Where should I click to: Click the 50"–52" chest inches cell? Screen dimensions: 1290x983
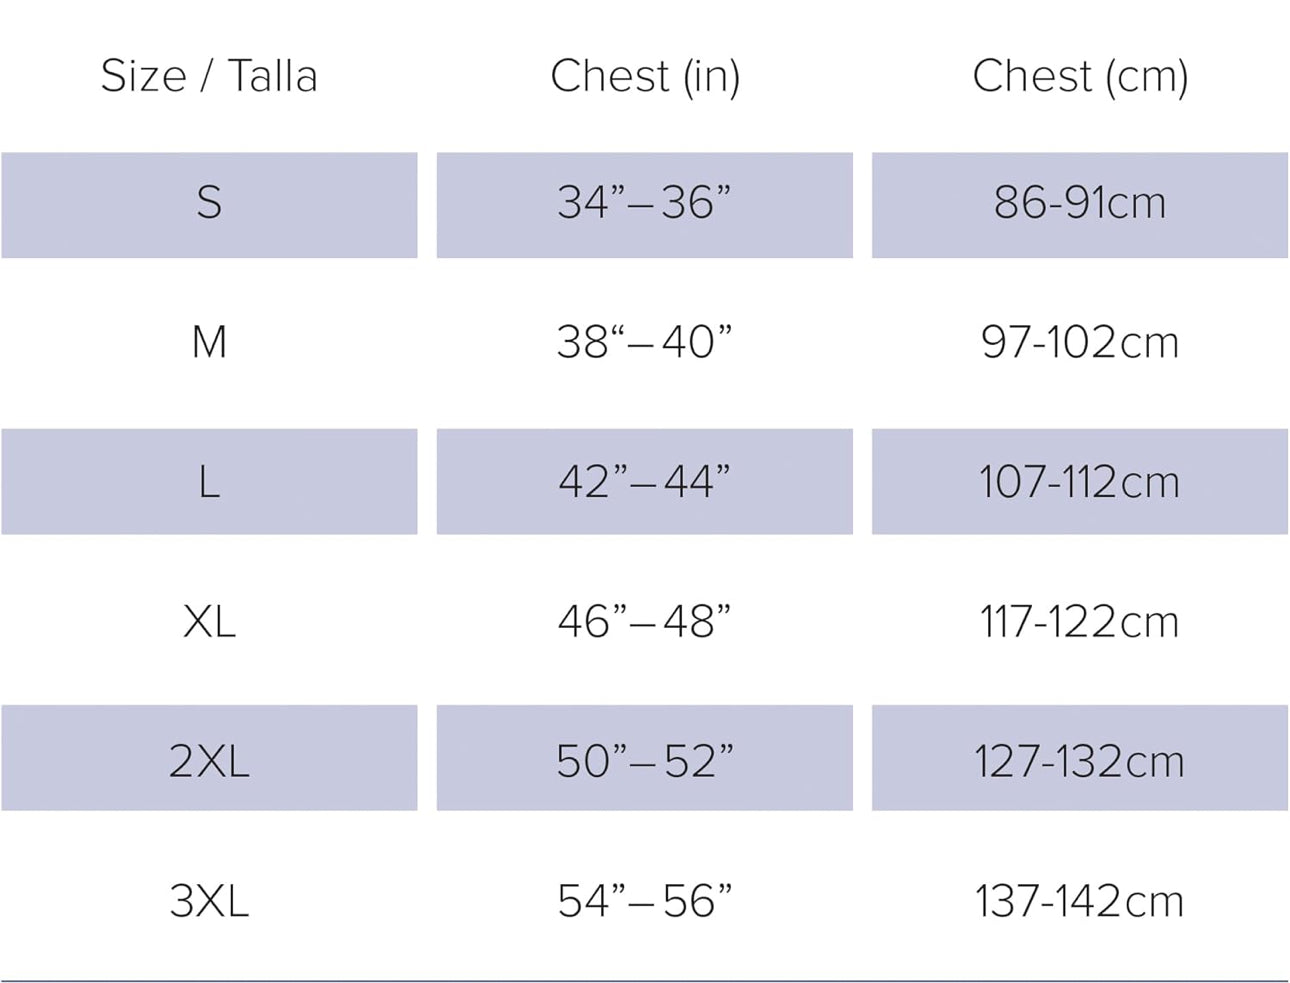pyautogui.click(x=645, y=761)
